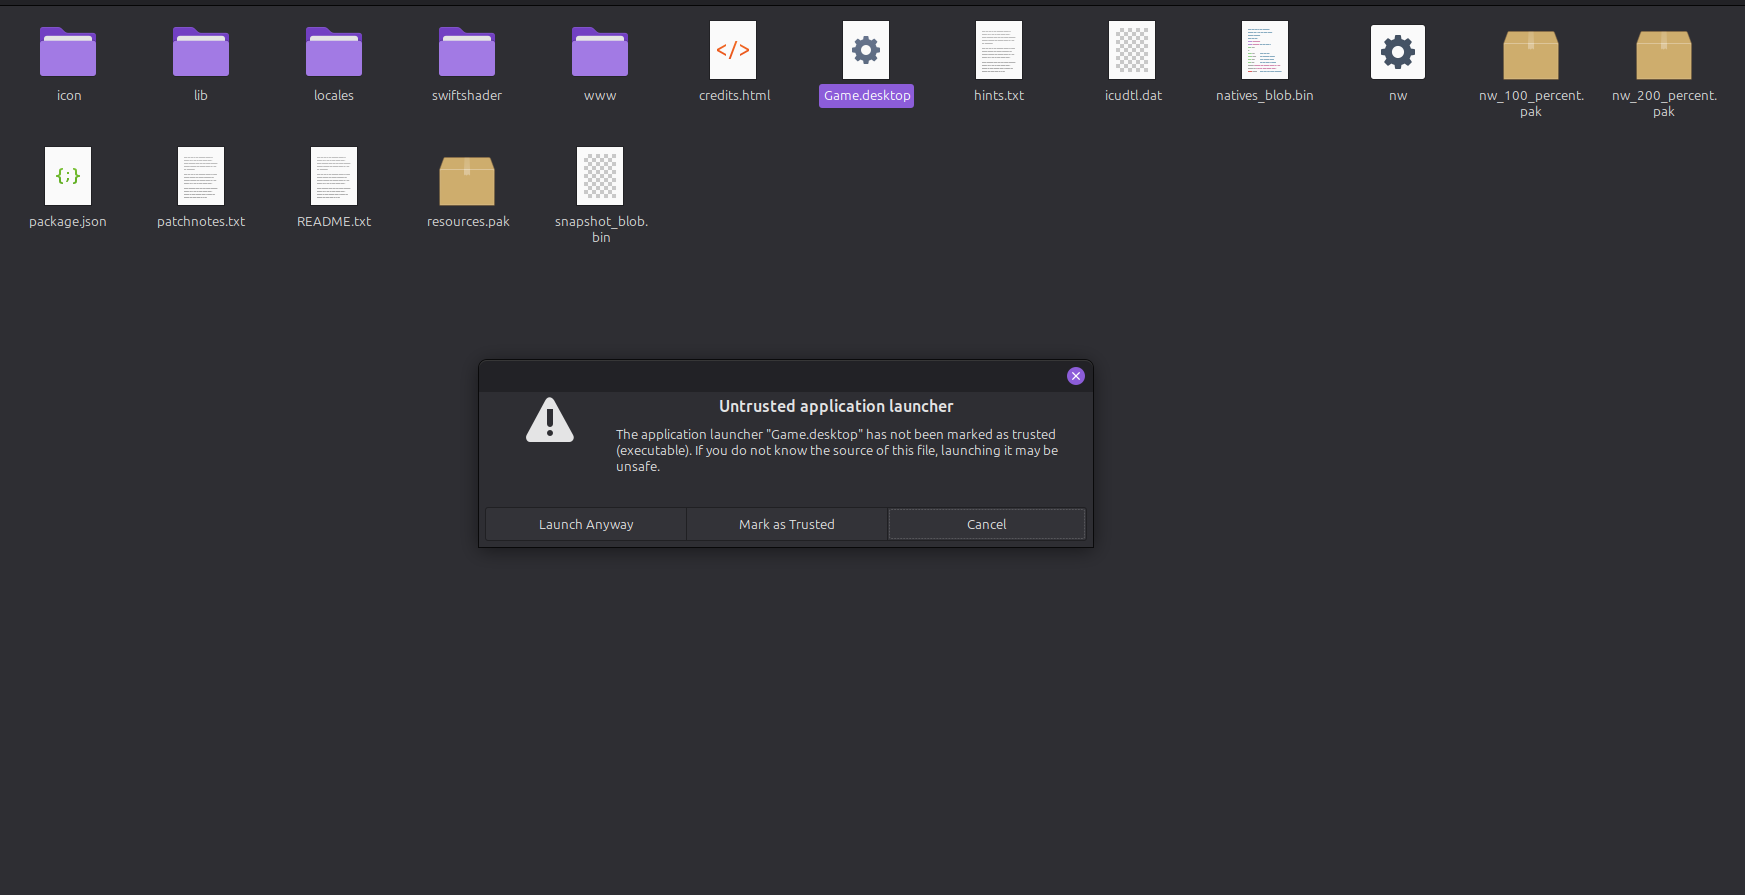This screenshot has height=895, width=1745.
Task: Click the 'README.txt' file name label
Action: pyautogui.click(x=334, y=222)
